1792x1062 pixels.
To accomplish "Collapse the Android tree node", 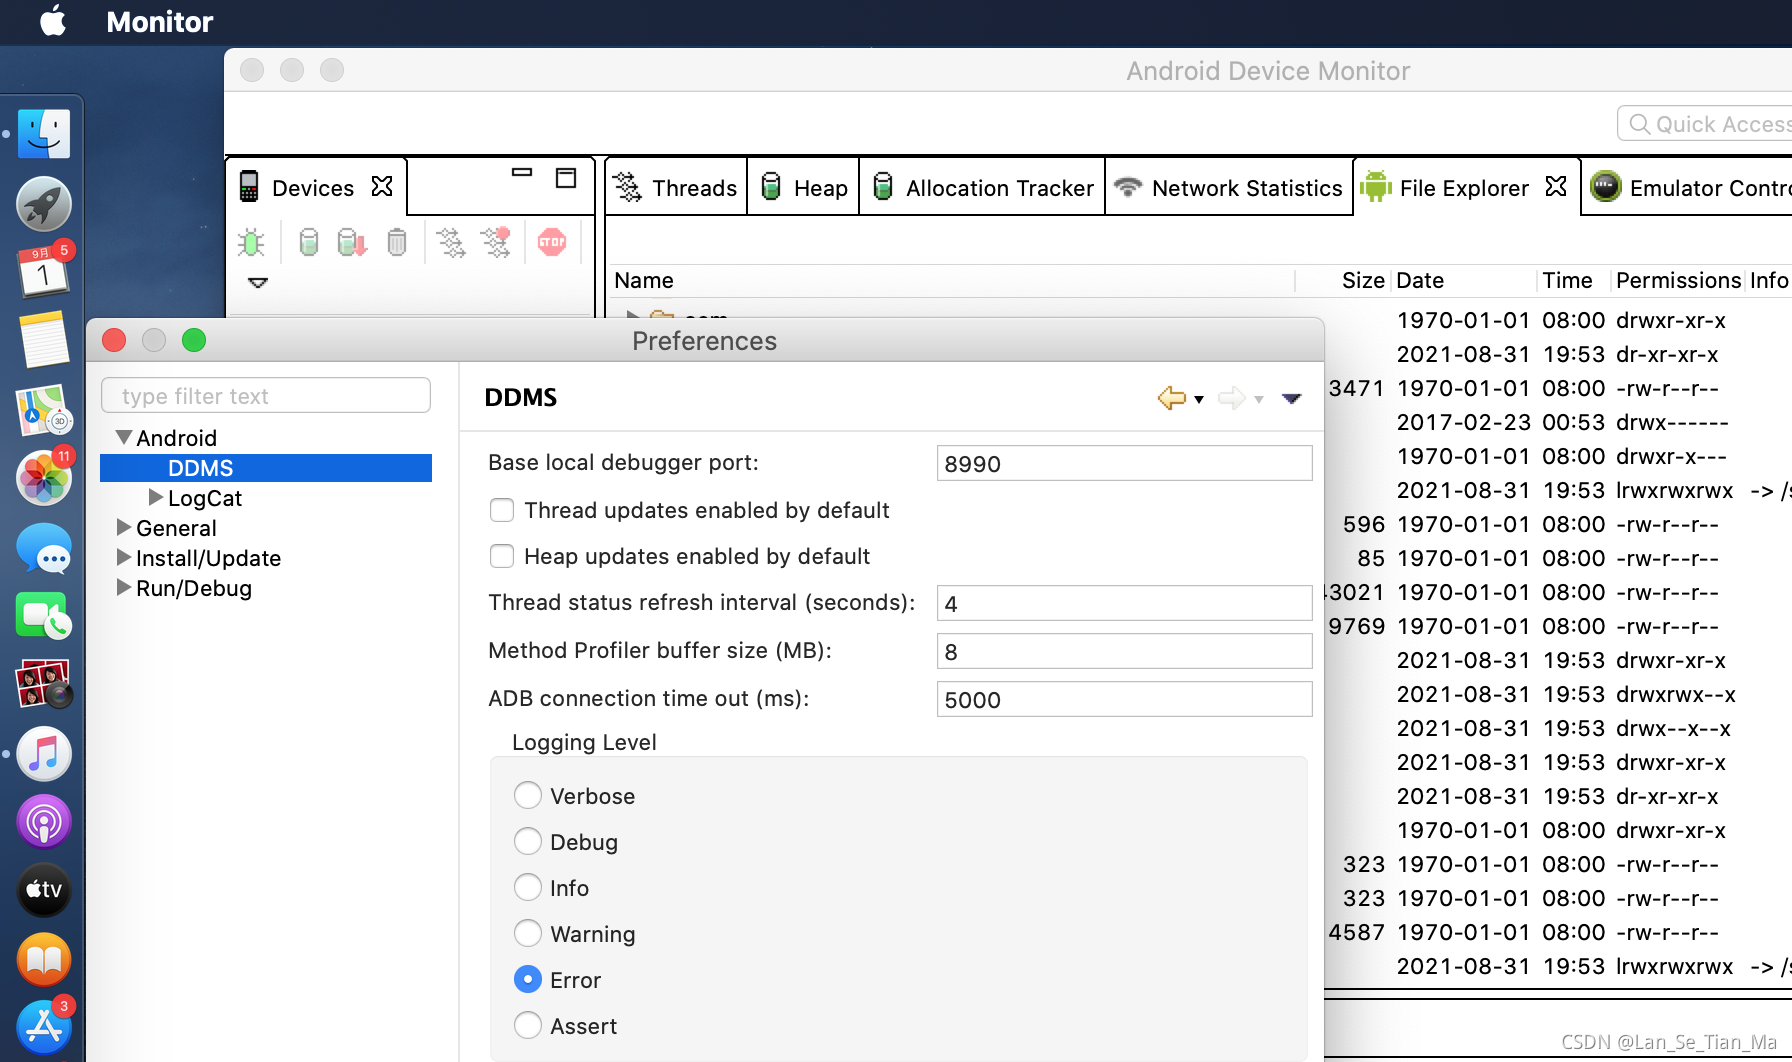I will 124,438.
